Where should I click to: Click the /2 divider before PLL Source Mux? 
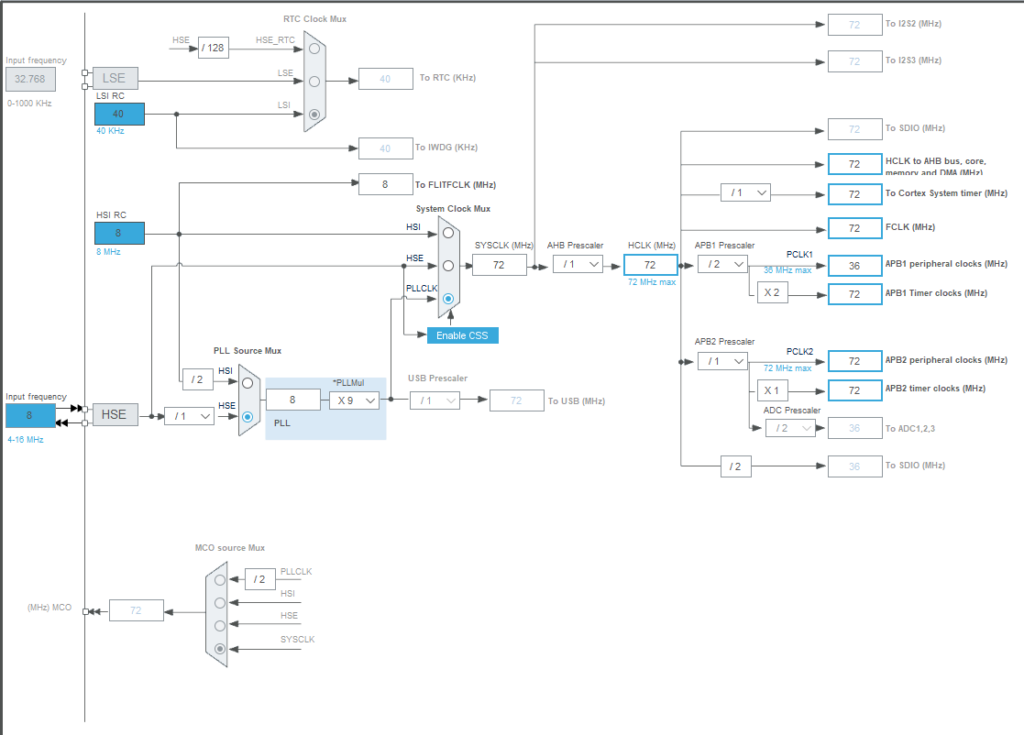click(198, 380)
